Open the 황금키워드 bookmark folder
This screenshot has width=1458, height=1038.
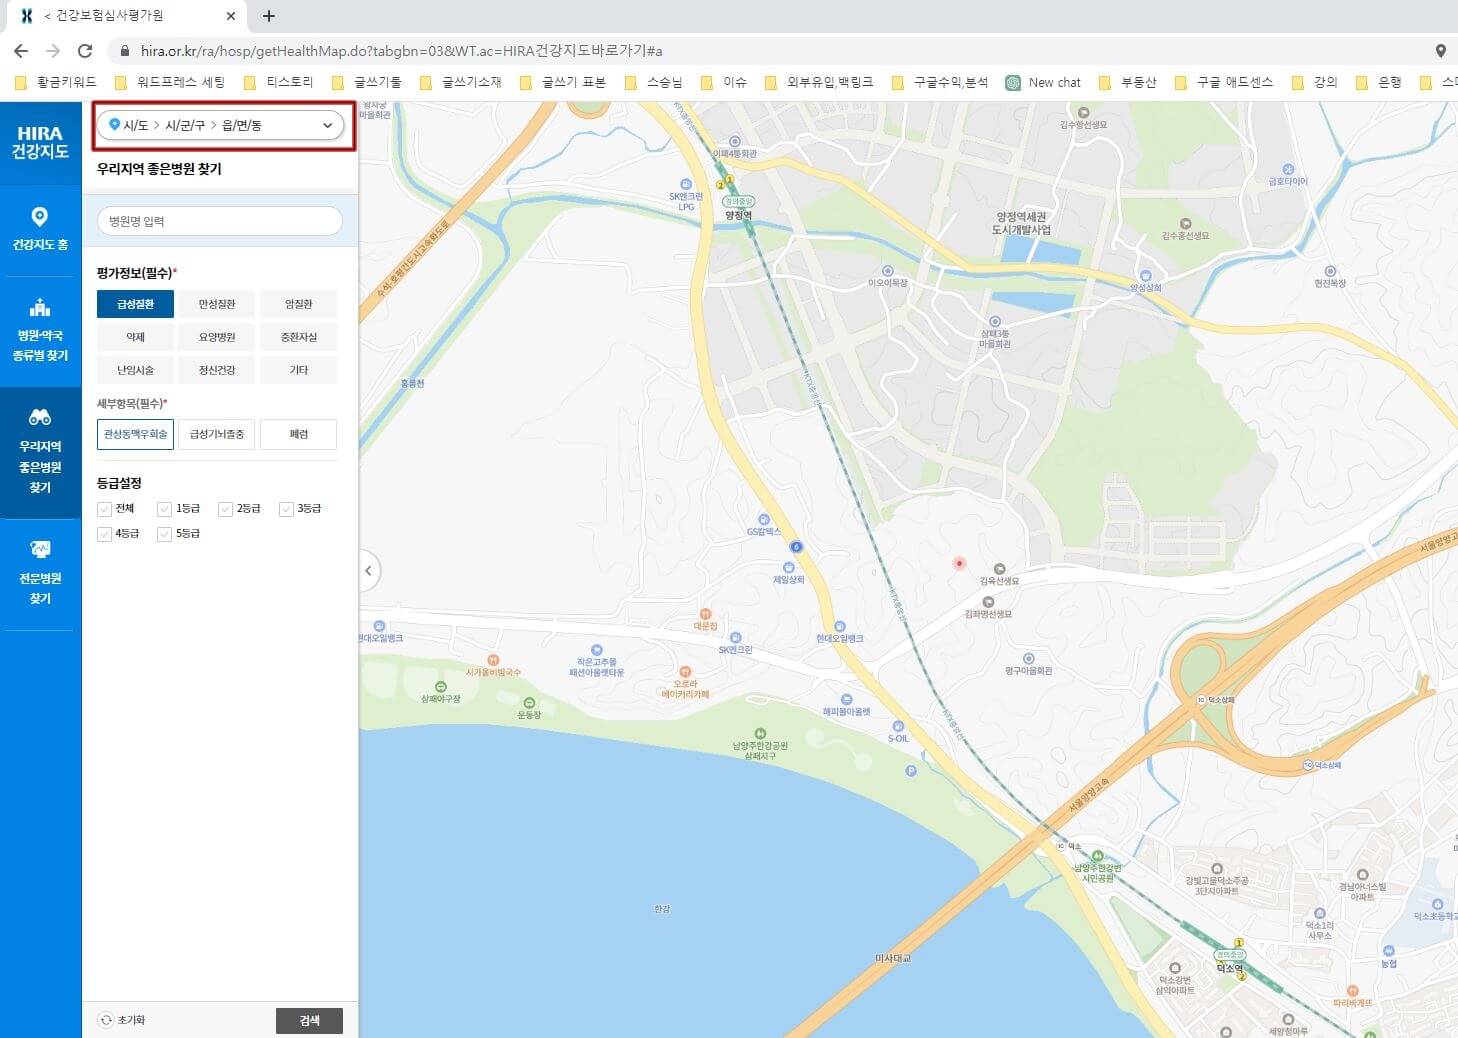click(x=56, y=82)
